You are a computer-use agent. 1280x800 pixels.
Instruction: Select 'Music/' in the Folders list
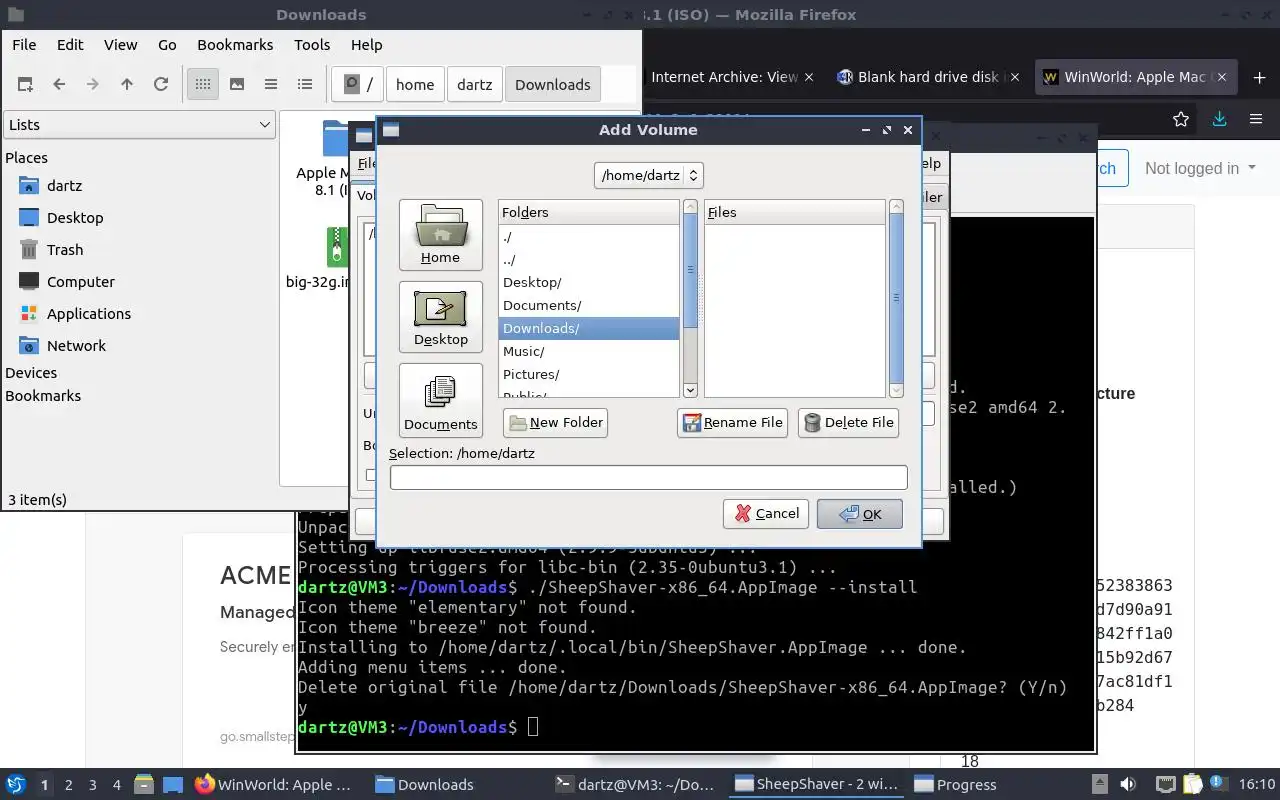(588, 352)
